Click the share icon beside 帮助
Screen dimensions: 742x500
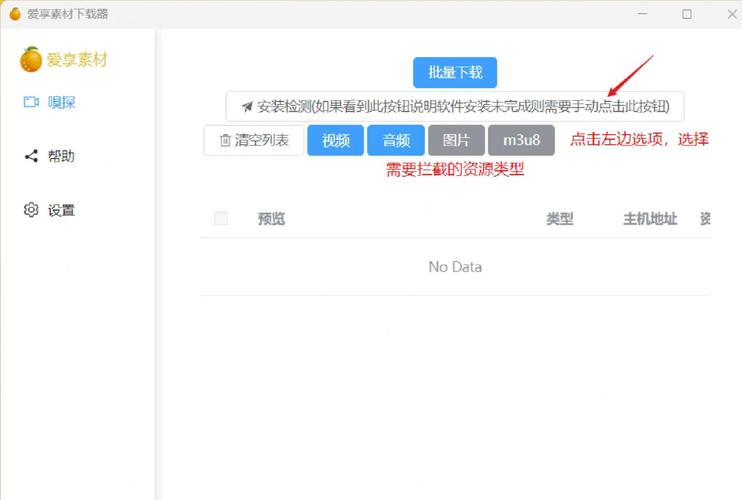31,156
